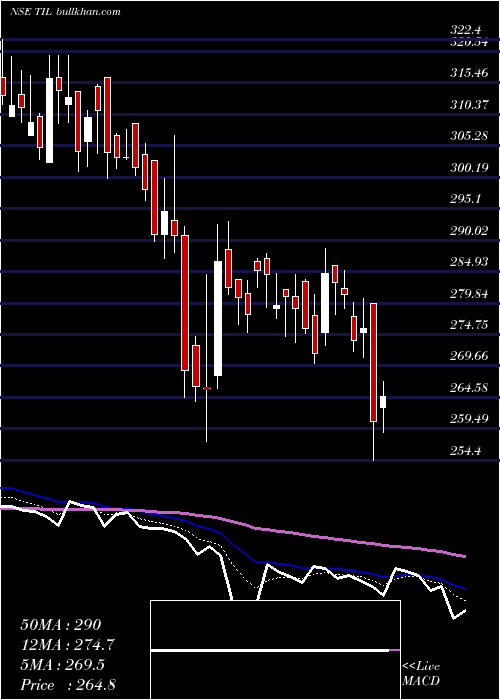Click the tall white candle closing near 285
Image resolution: width=500 pixels, height=700 pixels.
[218, 318]
